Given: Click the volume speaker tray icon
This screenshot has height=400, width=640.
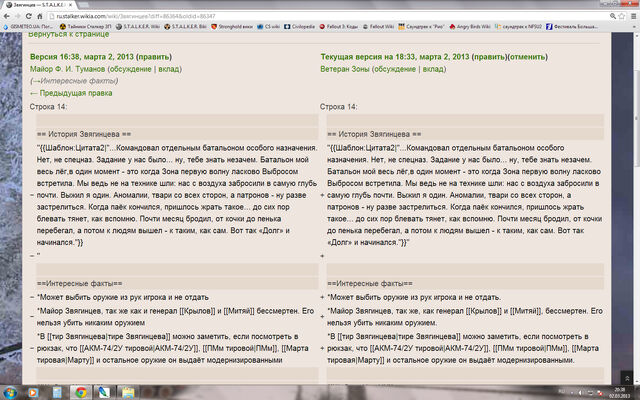Looking at the screenshot, I should tap(580, 393).
